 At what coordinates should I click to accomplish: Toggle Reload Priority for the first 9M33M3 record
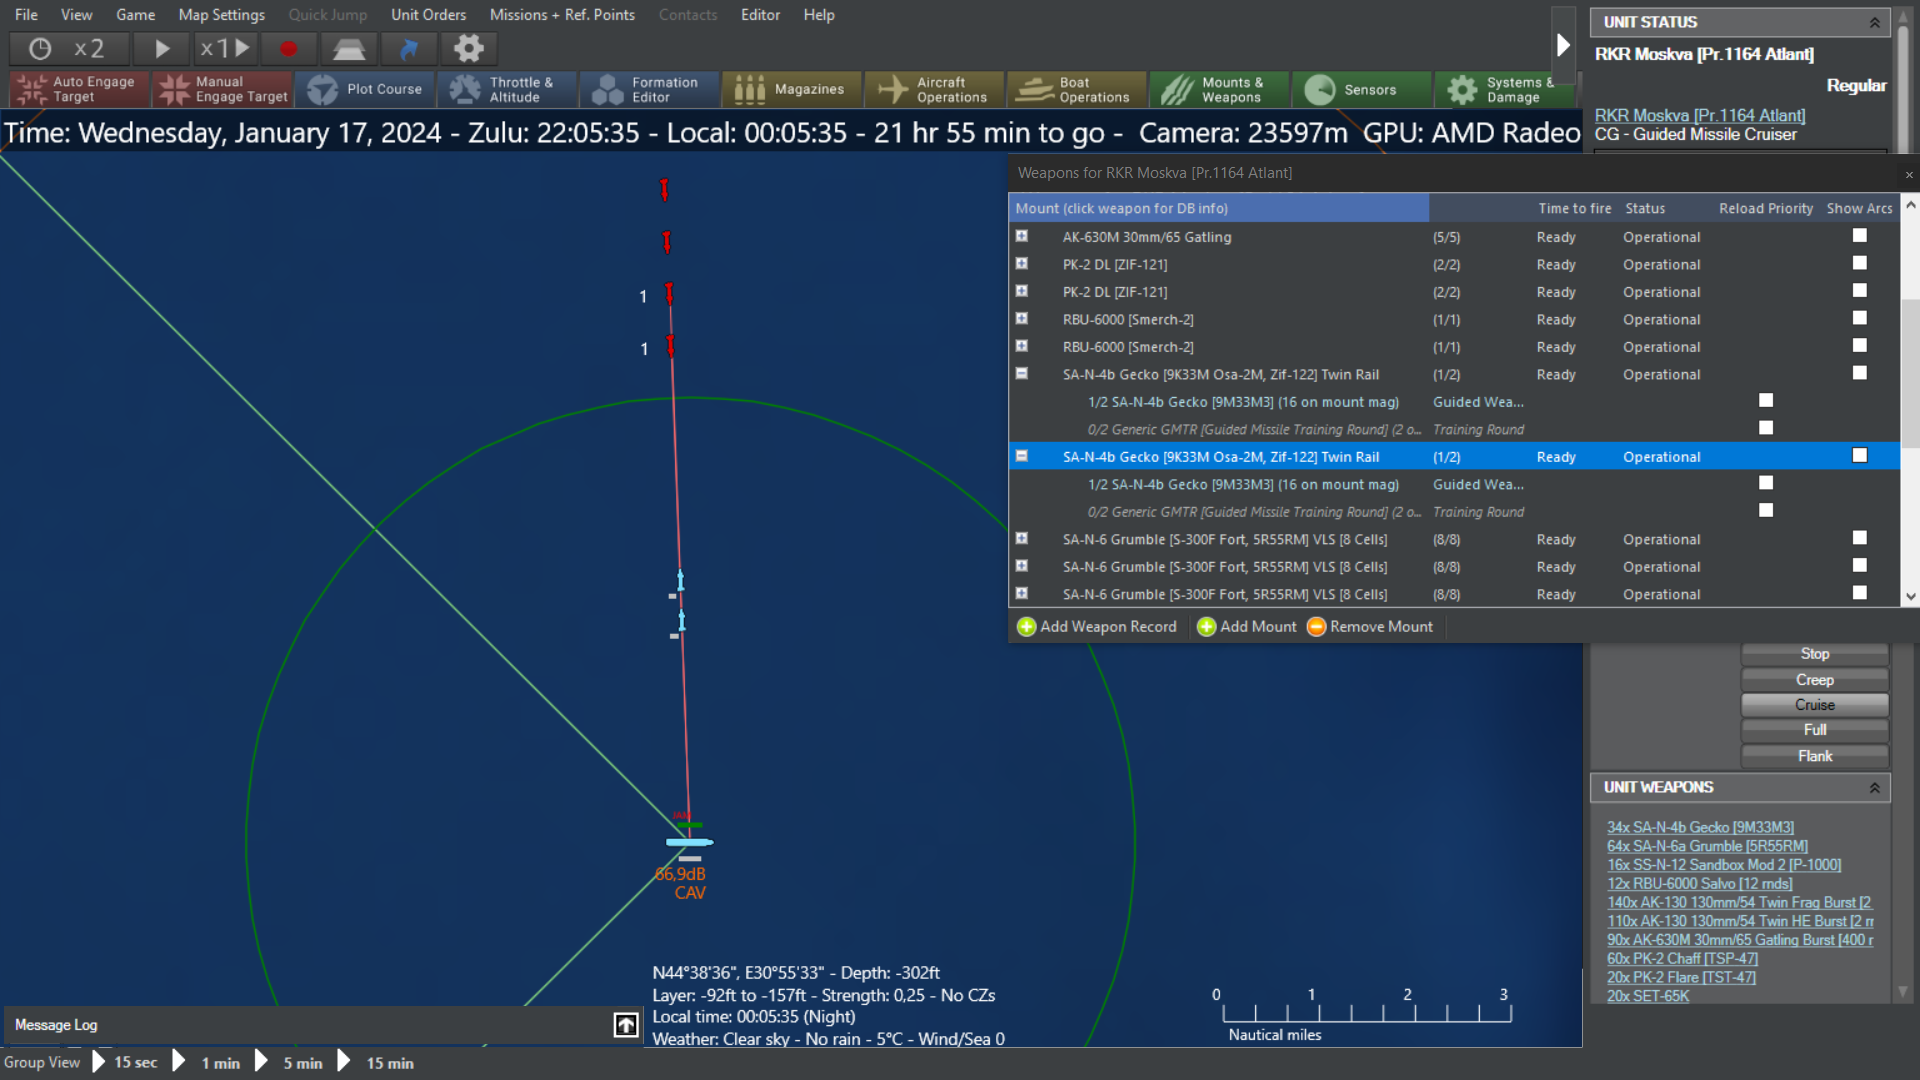(x=1766, y=401)
